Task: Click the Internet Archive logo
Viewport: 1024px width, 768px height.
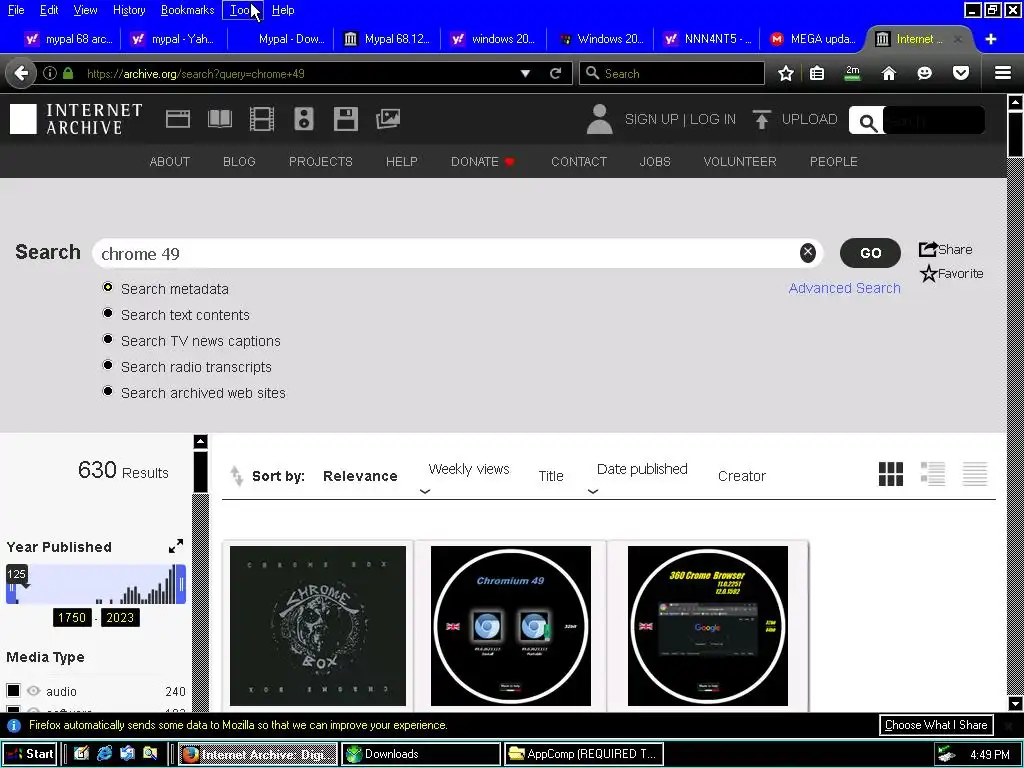Action: click(76, 119)
